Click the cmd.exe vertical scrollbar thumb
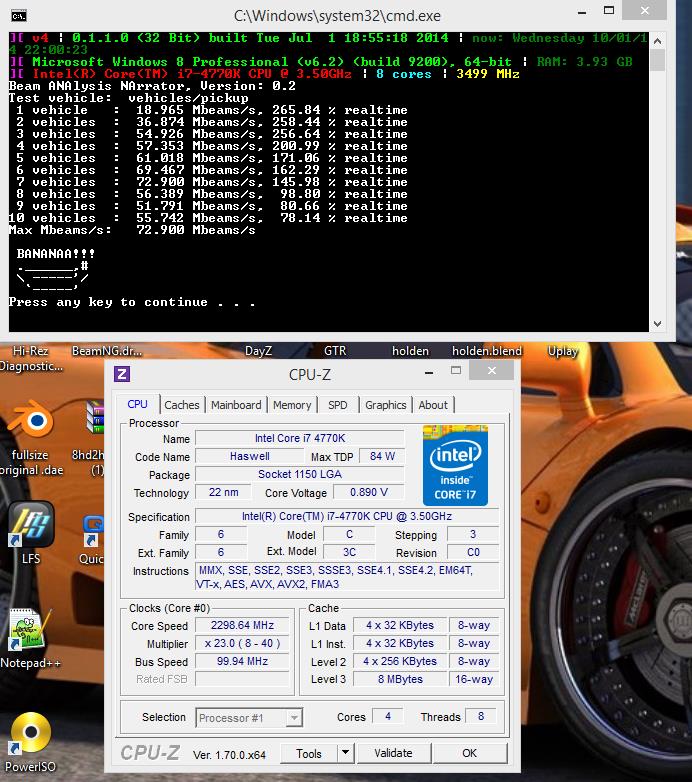Image resolution: width=692 pixels, height=782 pixels. coord(657,60)
